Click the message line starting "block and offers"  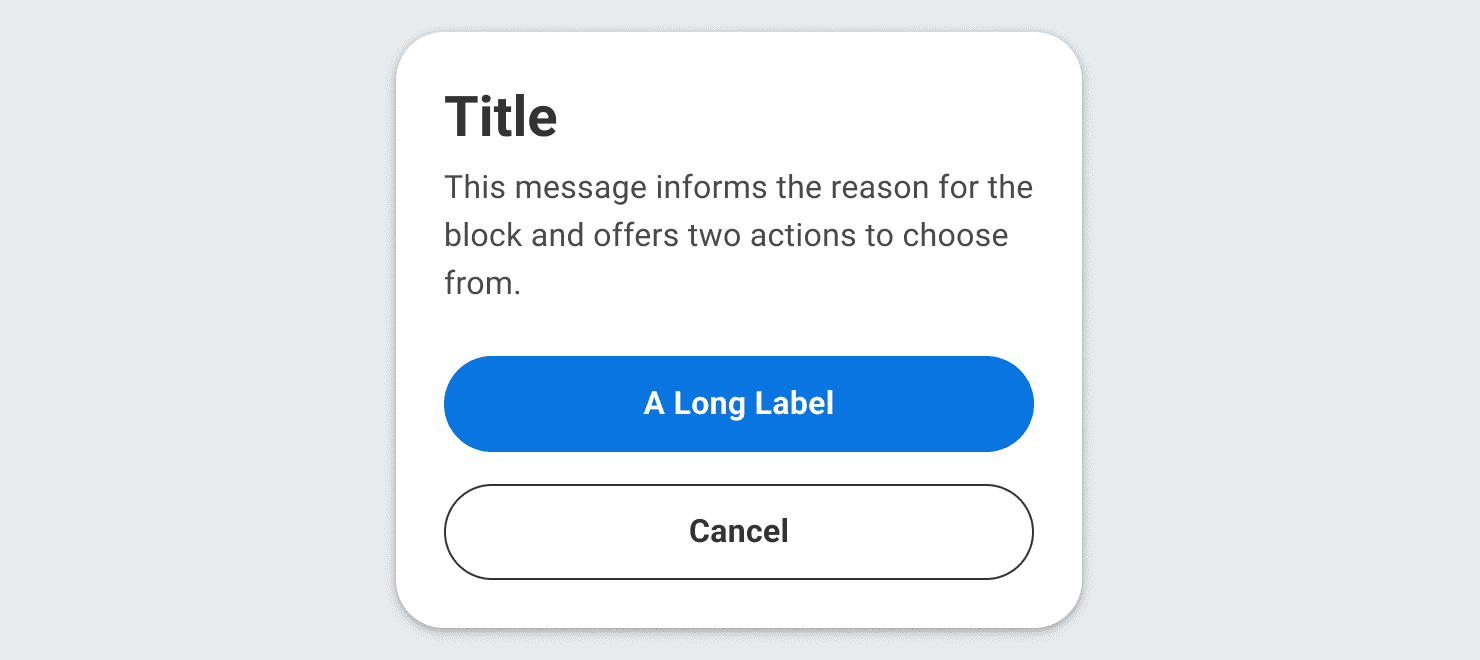726,235
